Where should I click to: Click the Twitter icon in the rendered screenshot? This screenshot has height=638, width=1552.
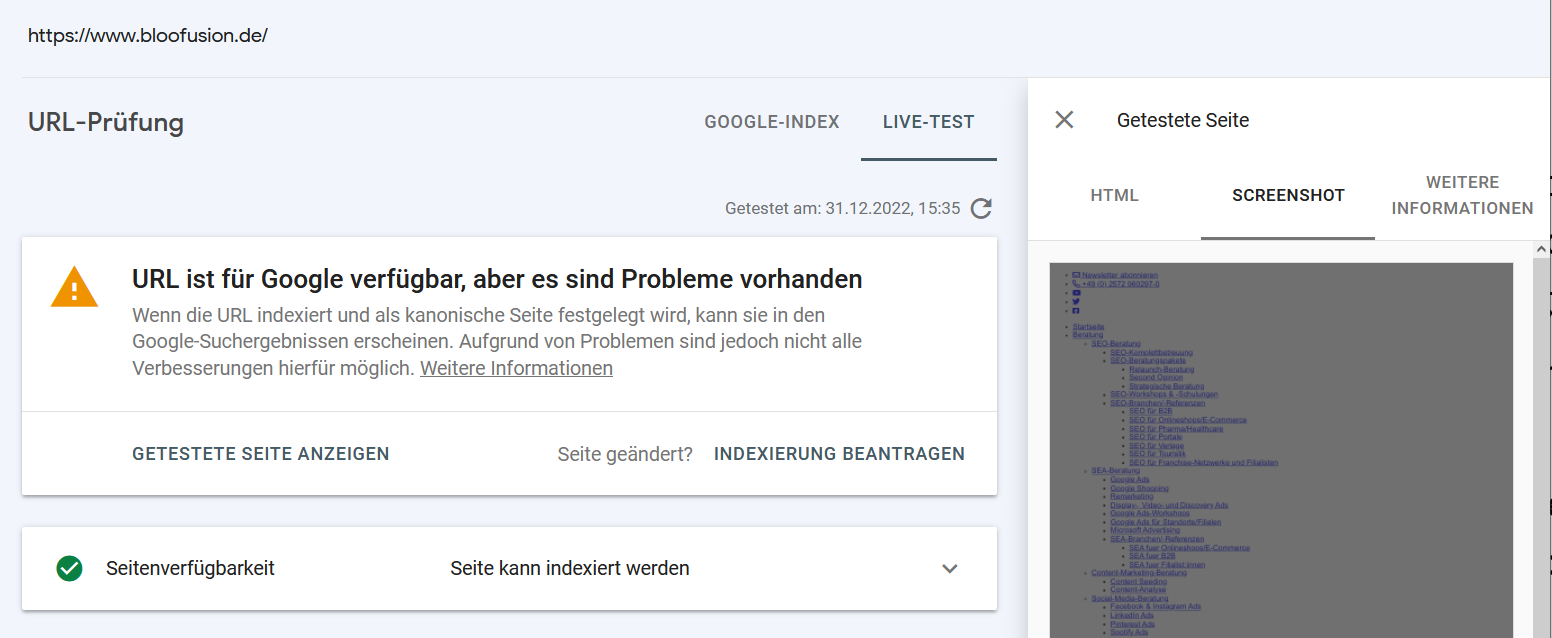1076,302
